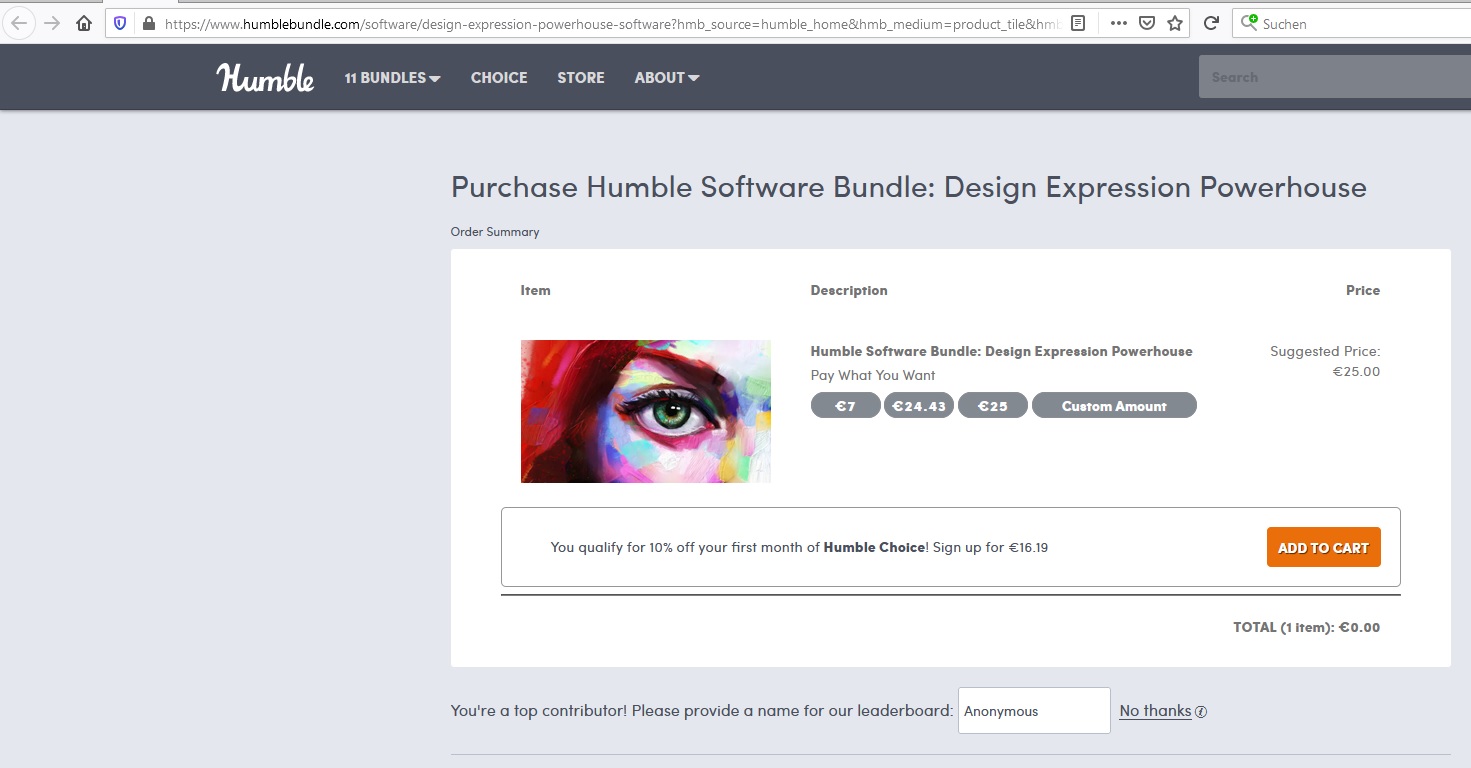Open the Store nav item
This screenshot has height=768, width=1471.
point(581,77)
